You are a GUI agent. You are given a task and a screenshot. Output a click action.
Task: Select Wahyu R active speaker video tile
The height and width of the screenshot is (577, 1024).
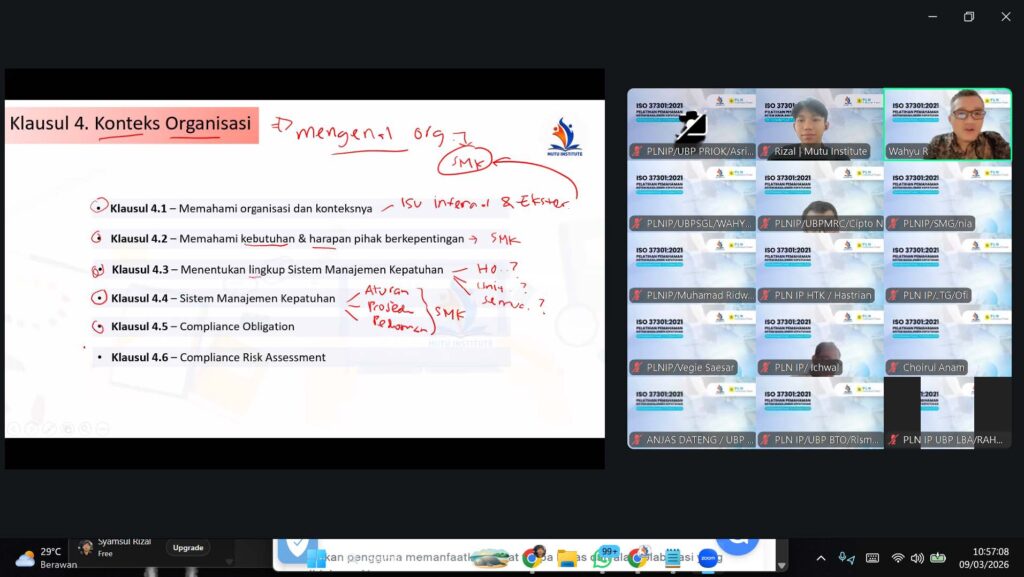click(947, 124)
